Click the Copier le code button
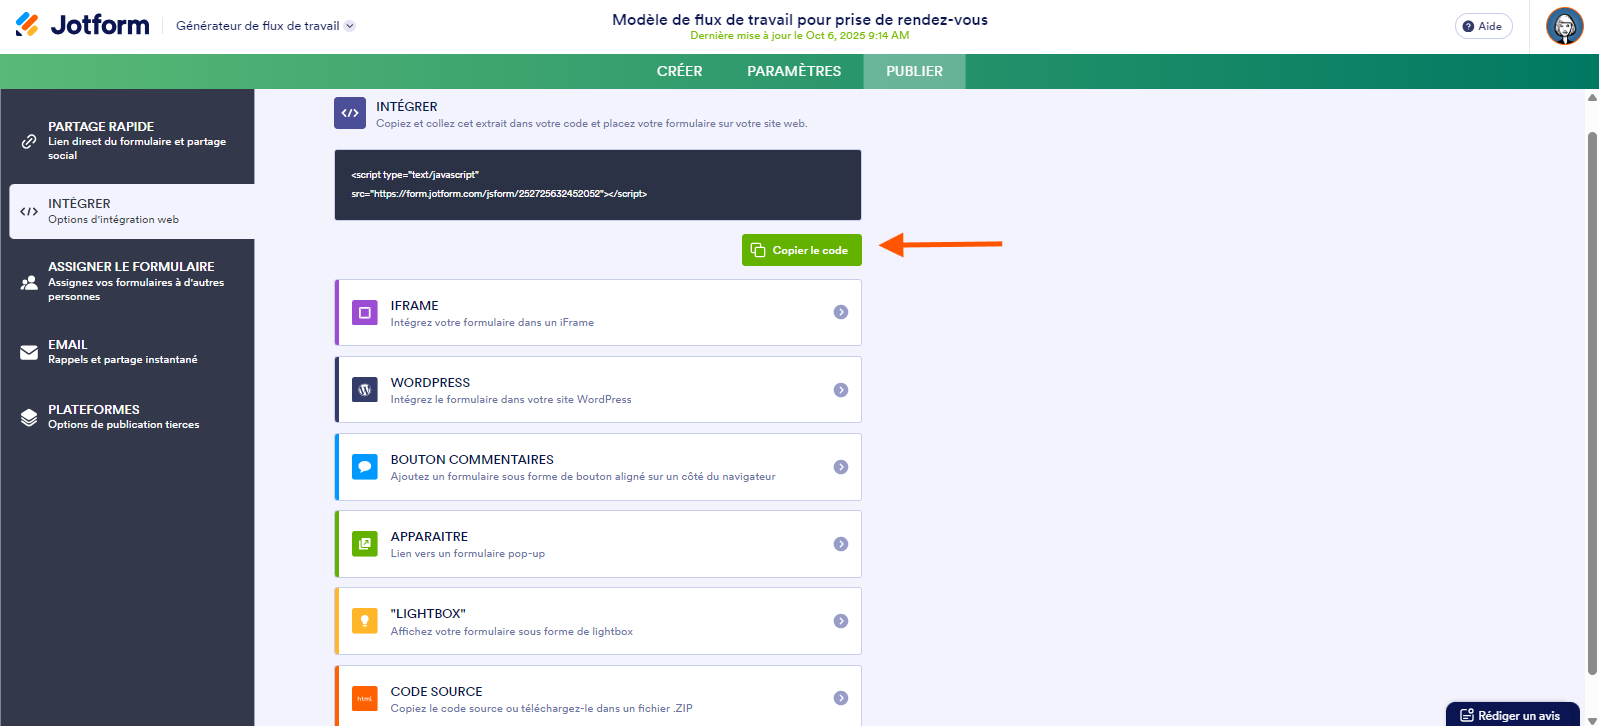Screen dimensions: 1599x726 click(x=801, y=250)
